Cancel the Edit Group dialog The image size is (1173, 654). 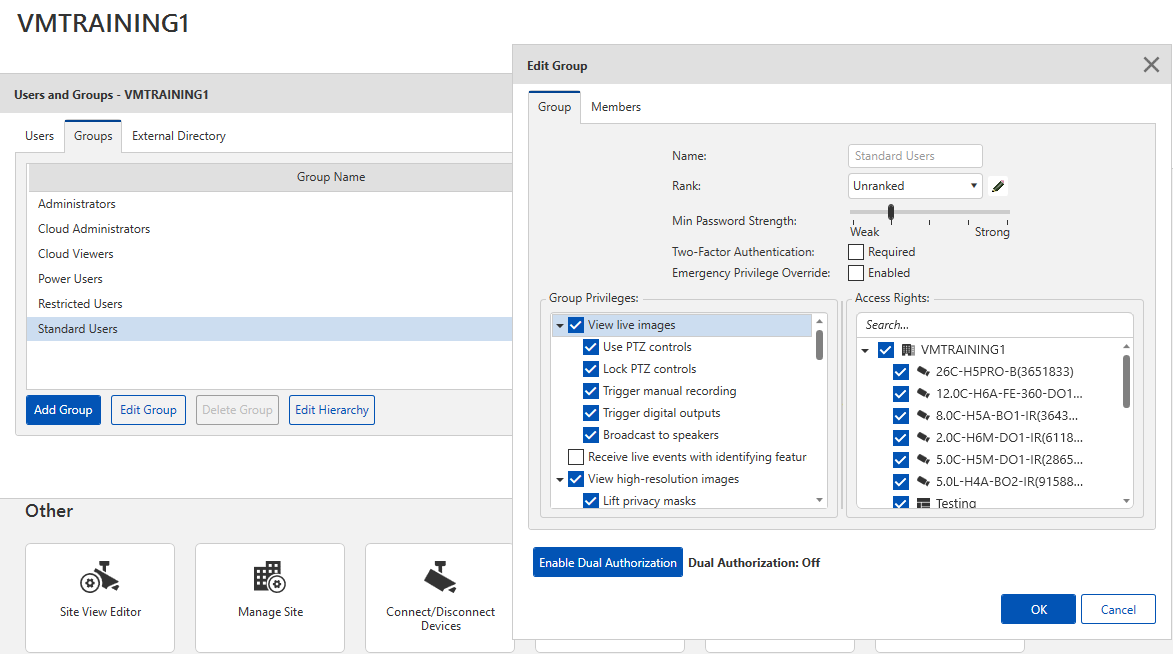pyautogui.click(x=1118, y=609)
